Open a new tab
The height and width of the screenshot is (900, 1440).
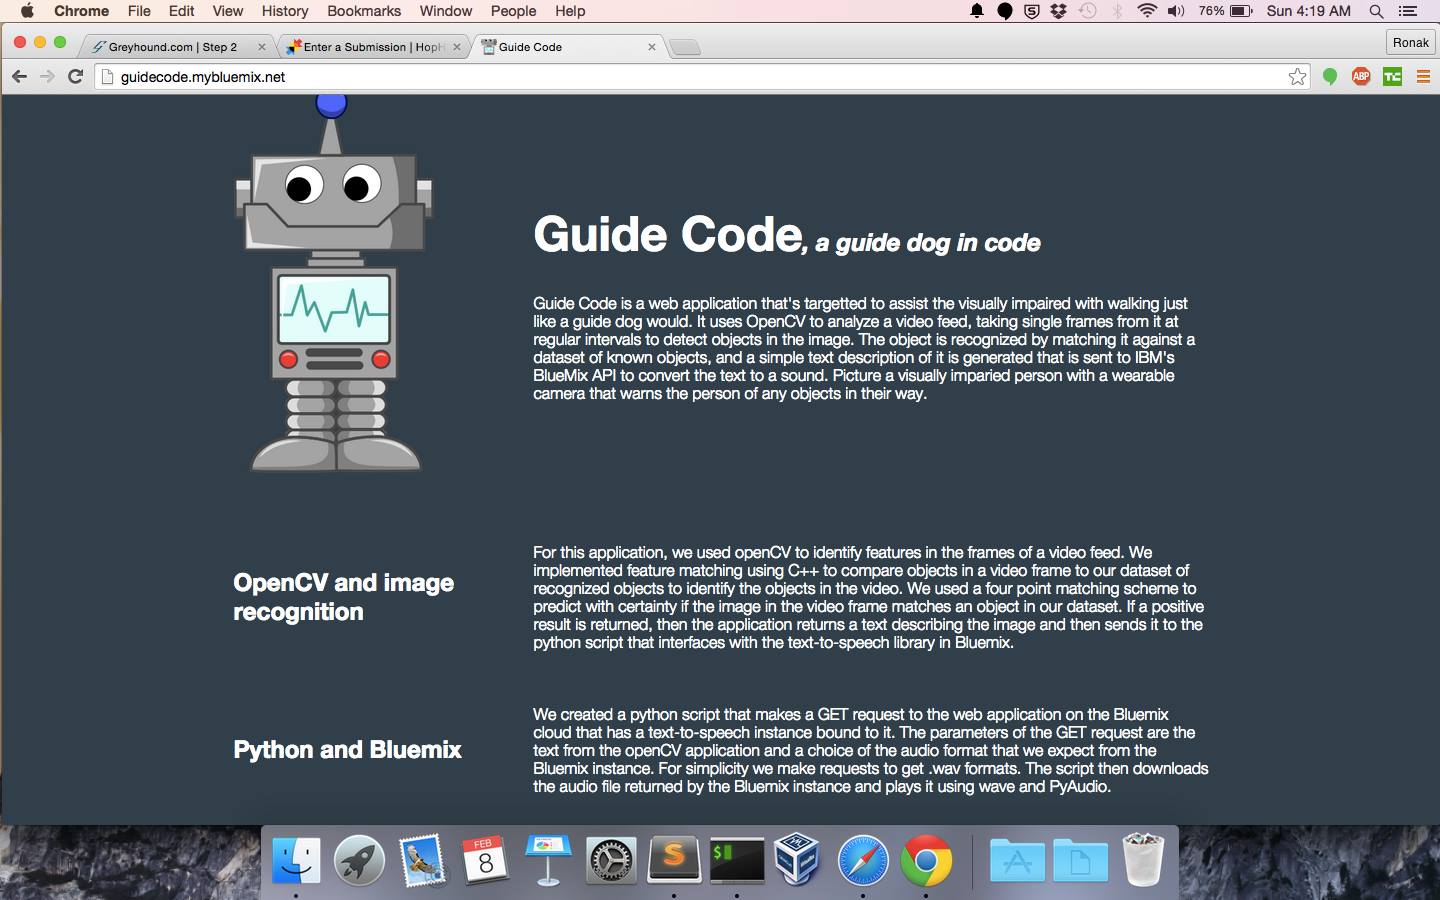point(685,47)
